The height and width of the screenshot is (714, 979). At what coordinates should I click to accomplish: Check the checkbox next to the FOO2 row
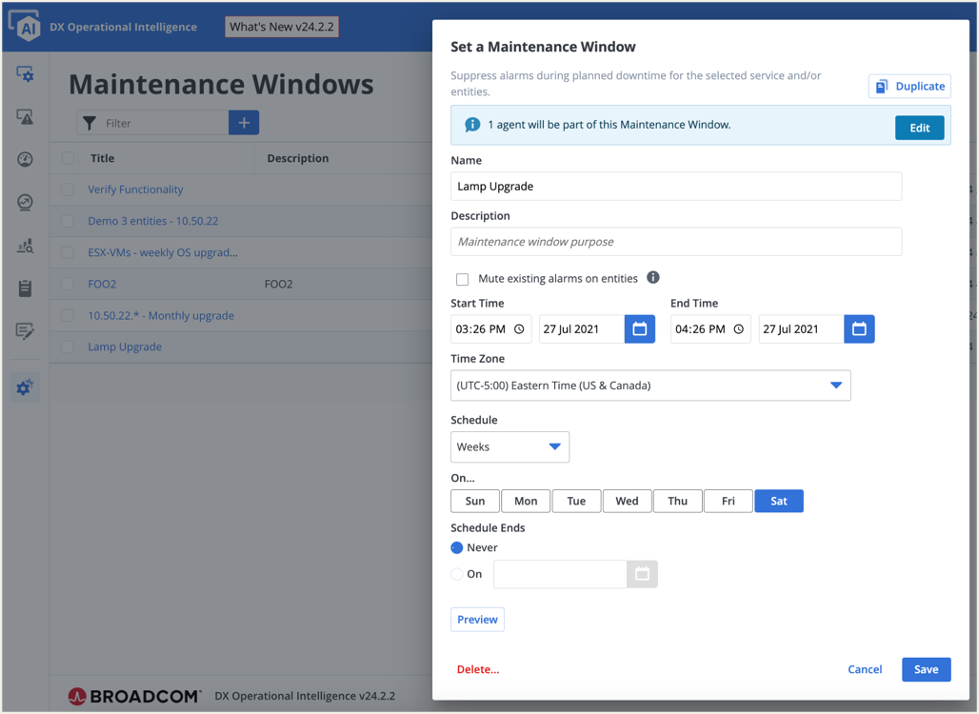[66, 284]
